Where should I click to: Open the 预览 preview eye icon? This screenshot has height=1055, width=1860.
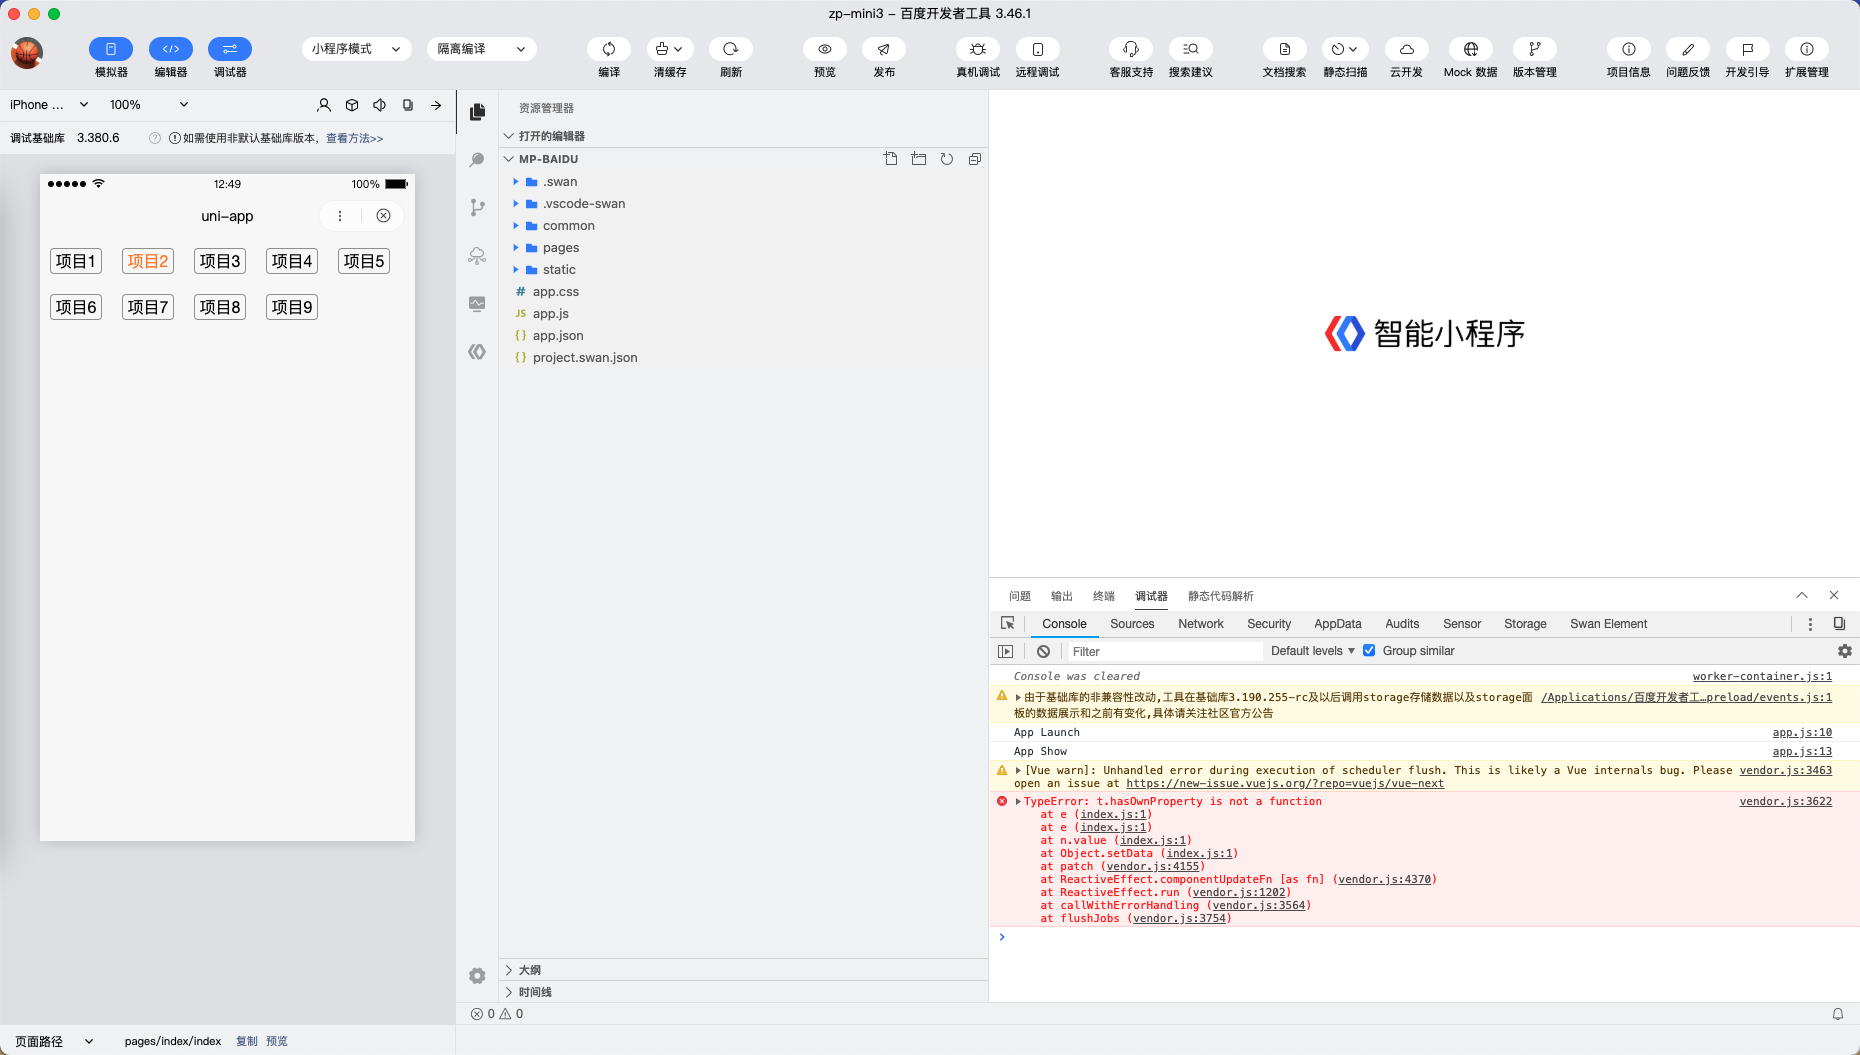(x=824, y=49)
